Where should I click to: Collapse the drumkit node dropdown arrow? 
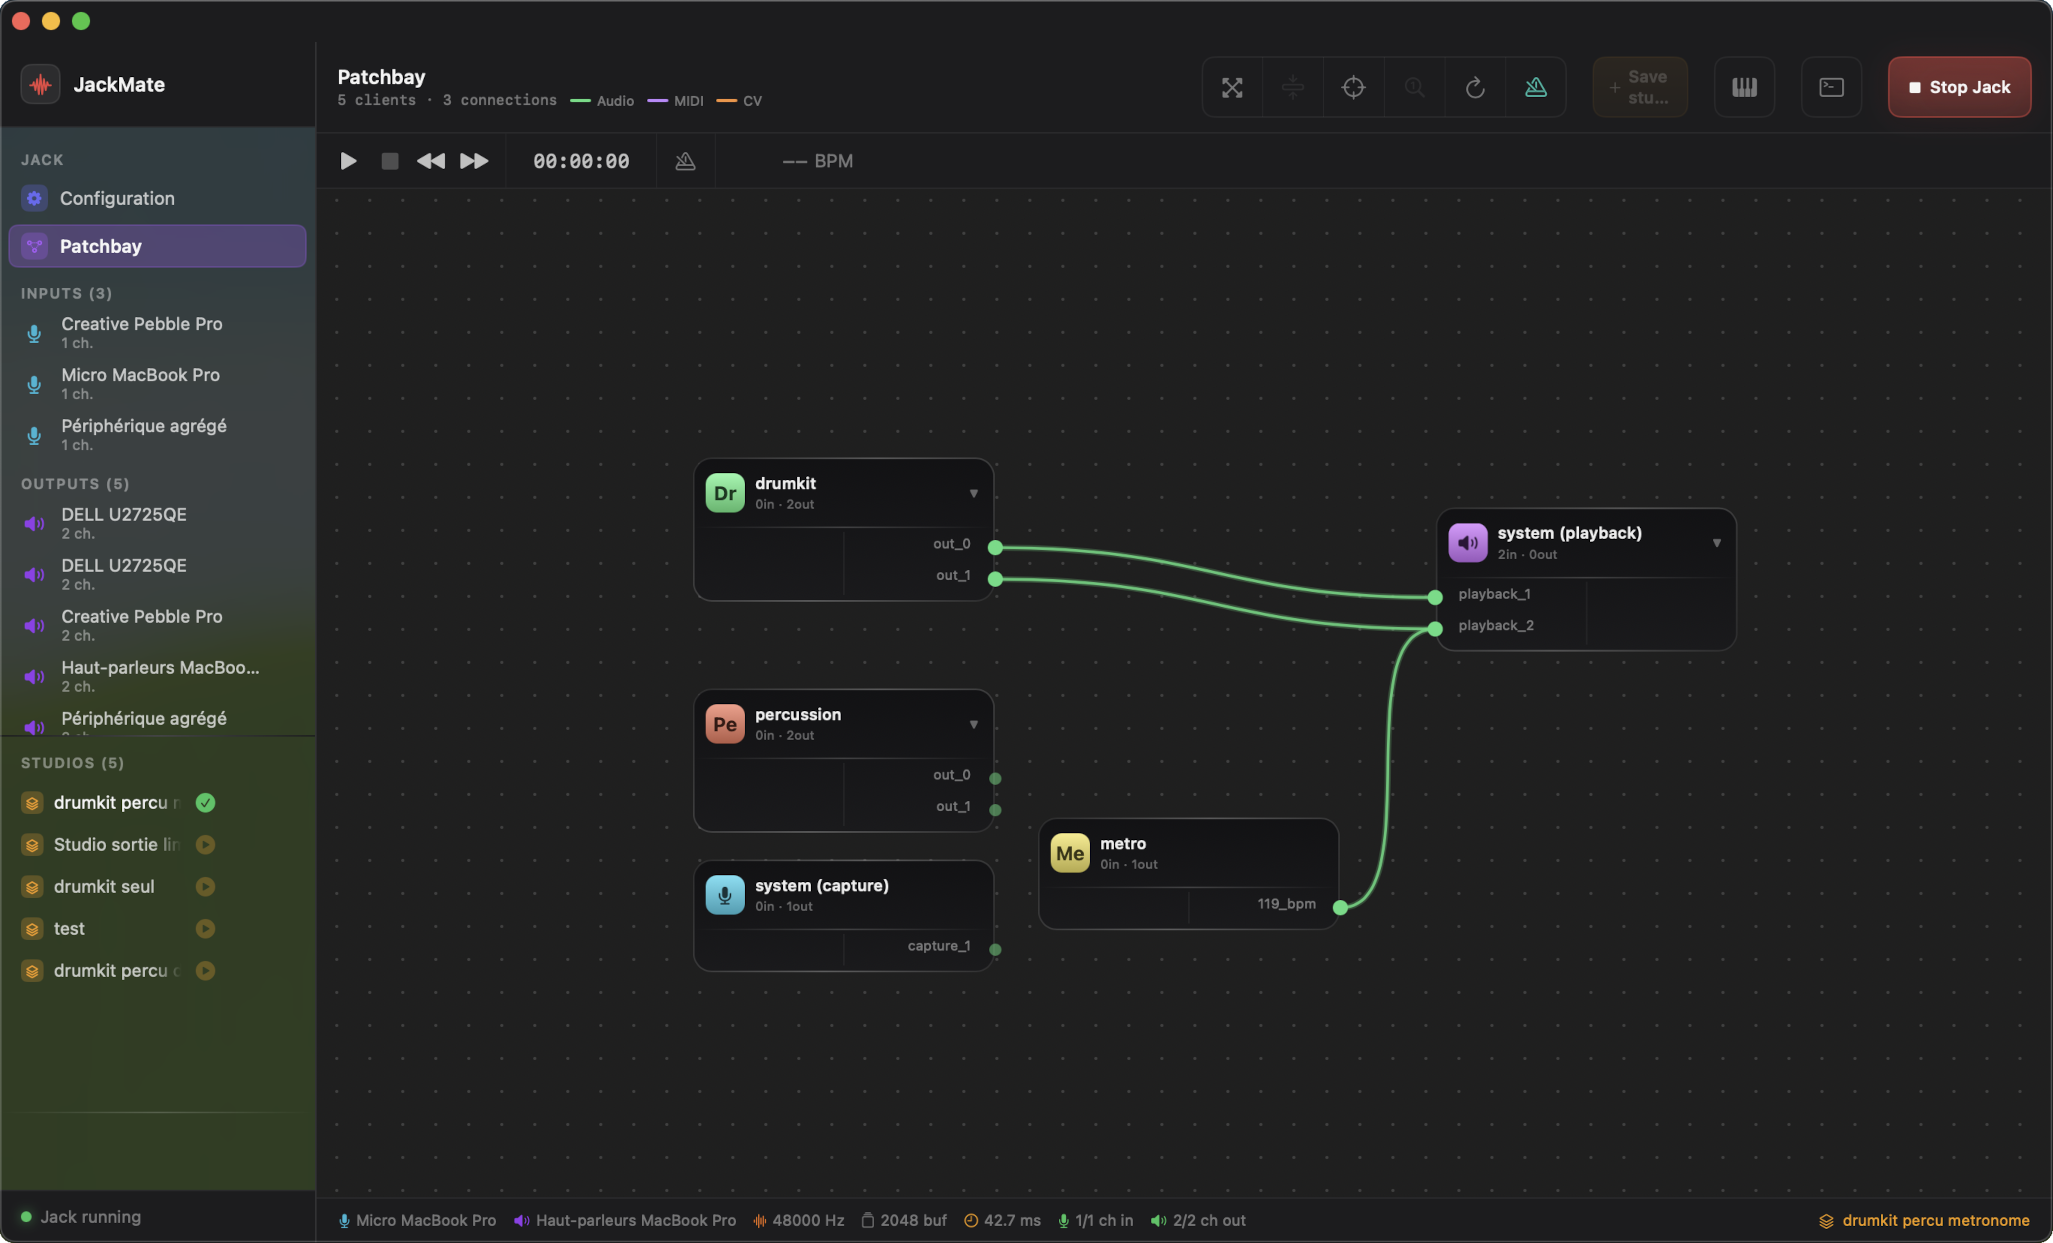coord(973,493)
